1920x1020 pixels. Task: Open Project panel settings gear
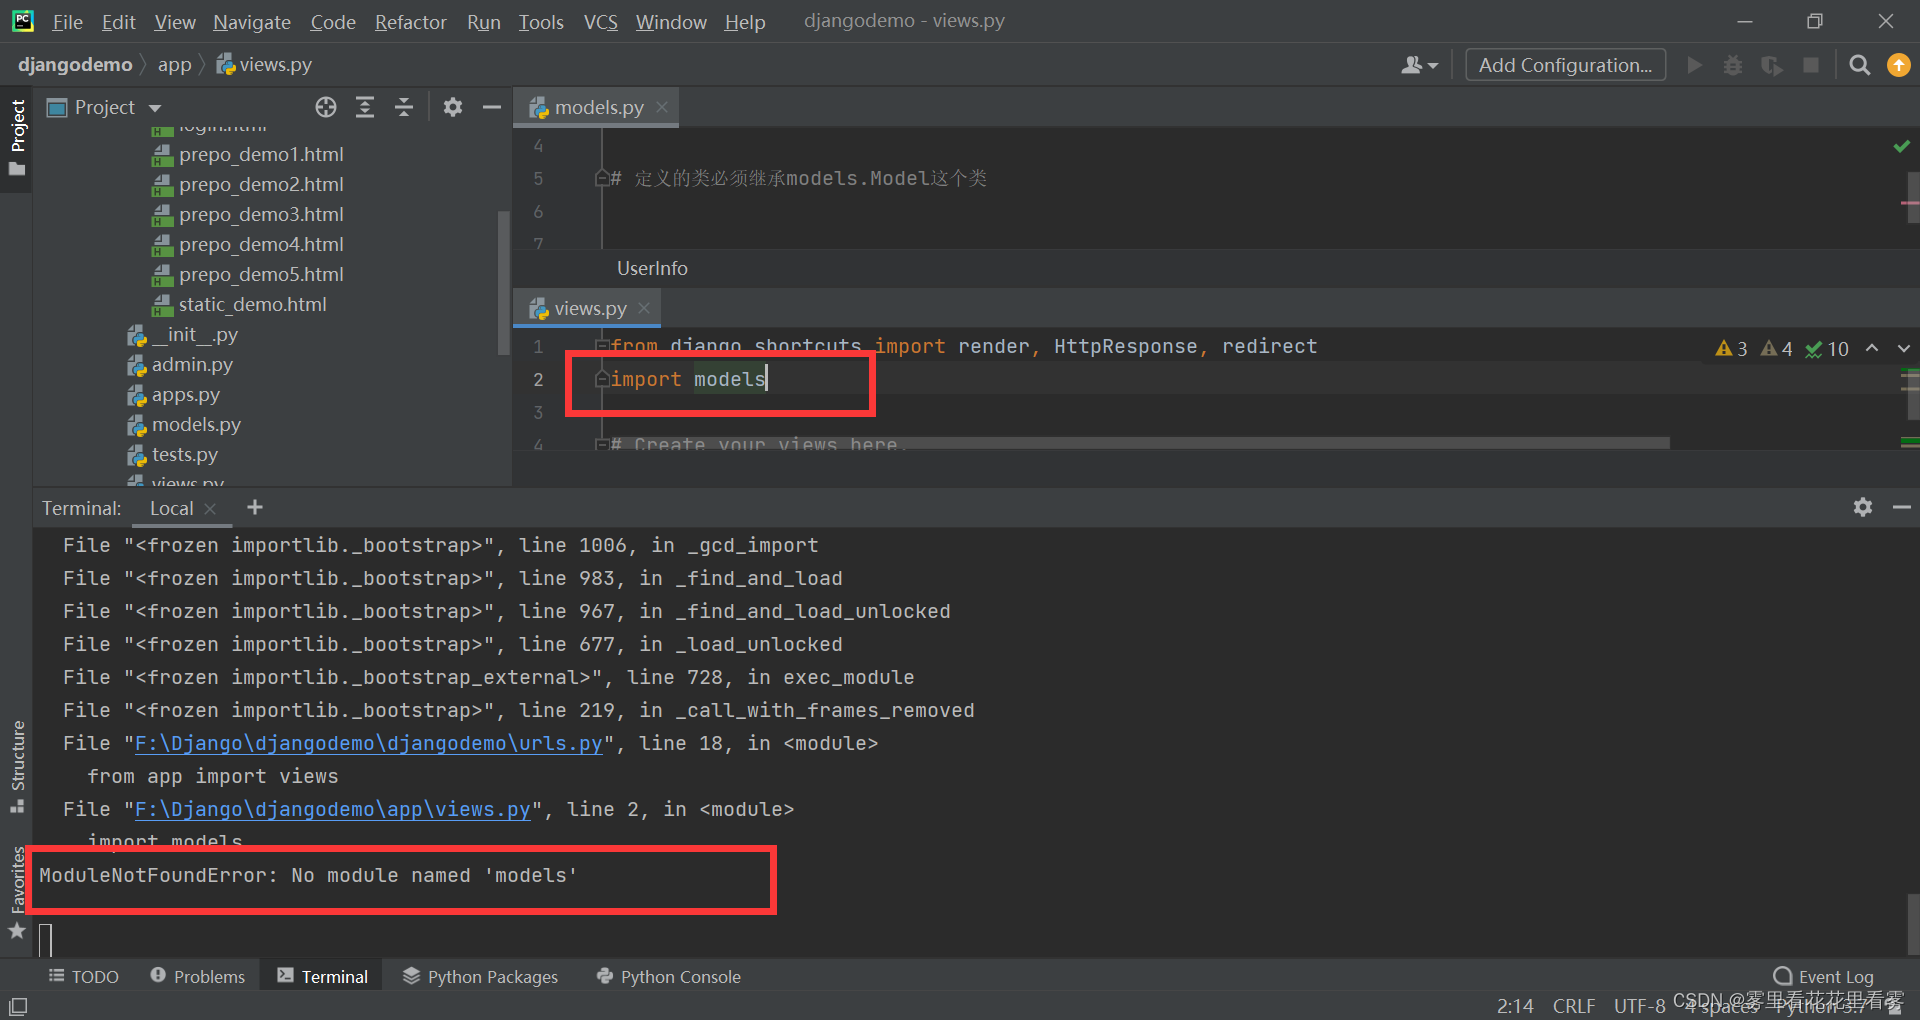[453, 107]
